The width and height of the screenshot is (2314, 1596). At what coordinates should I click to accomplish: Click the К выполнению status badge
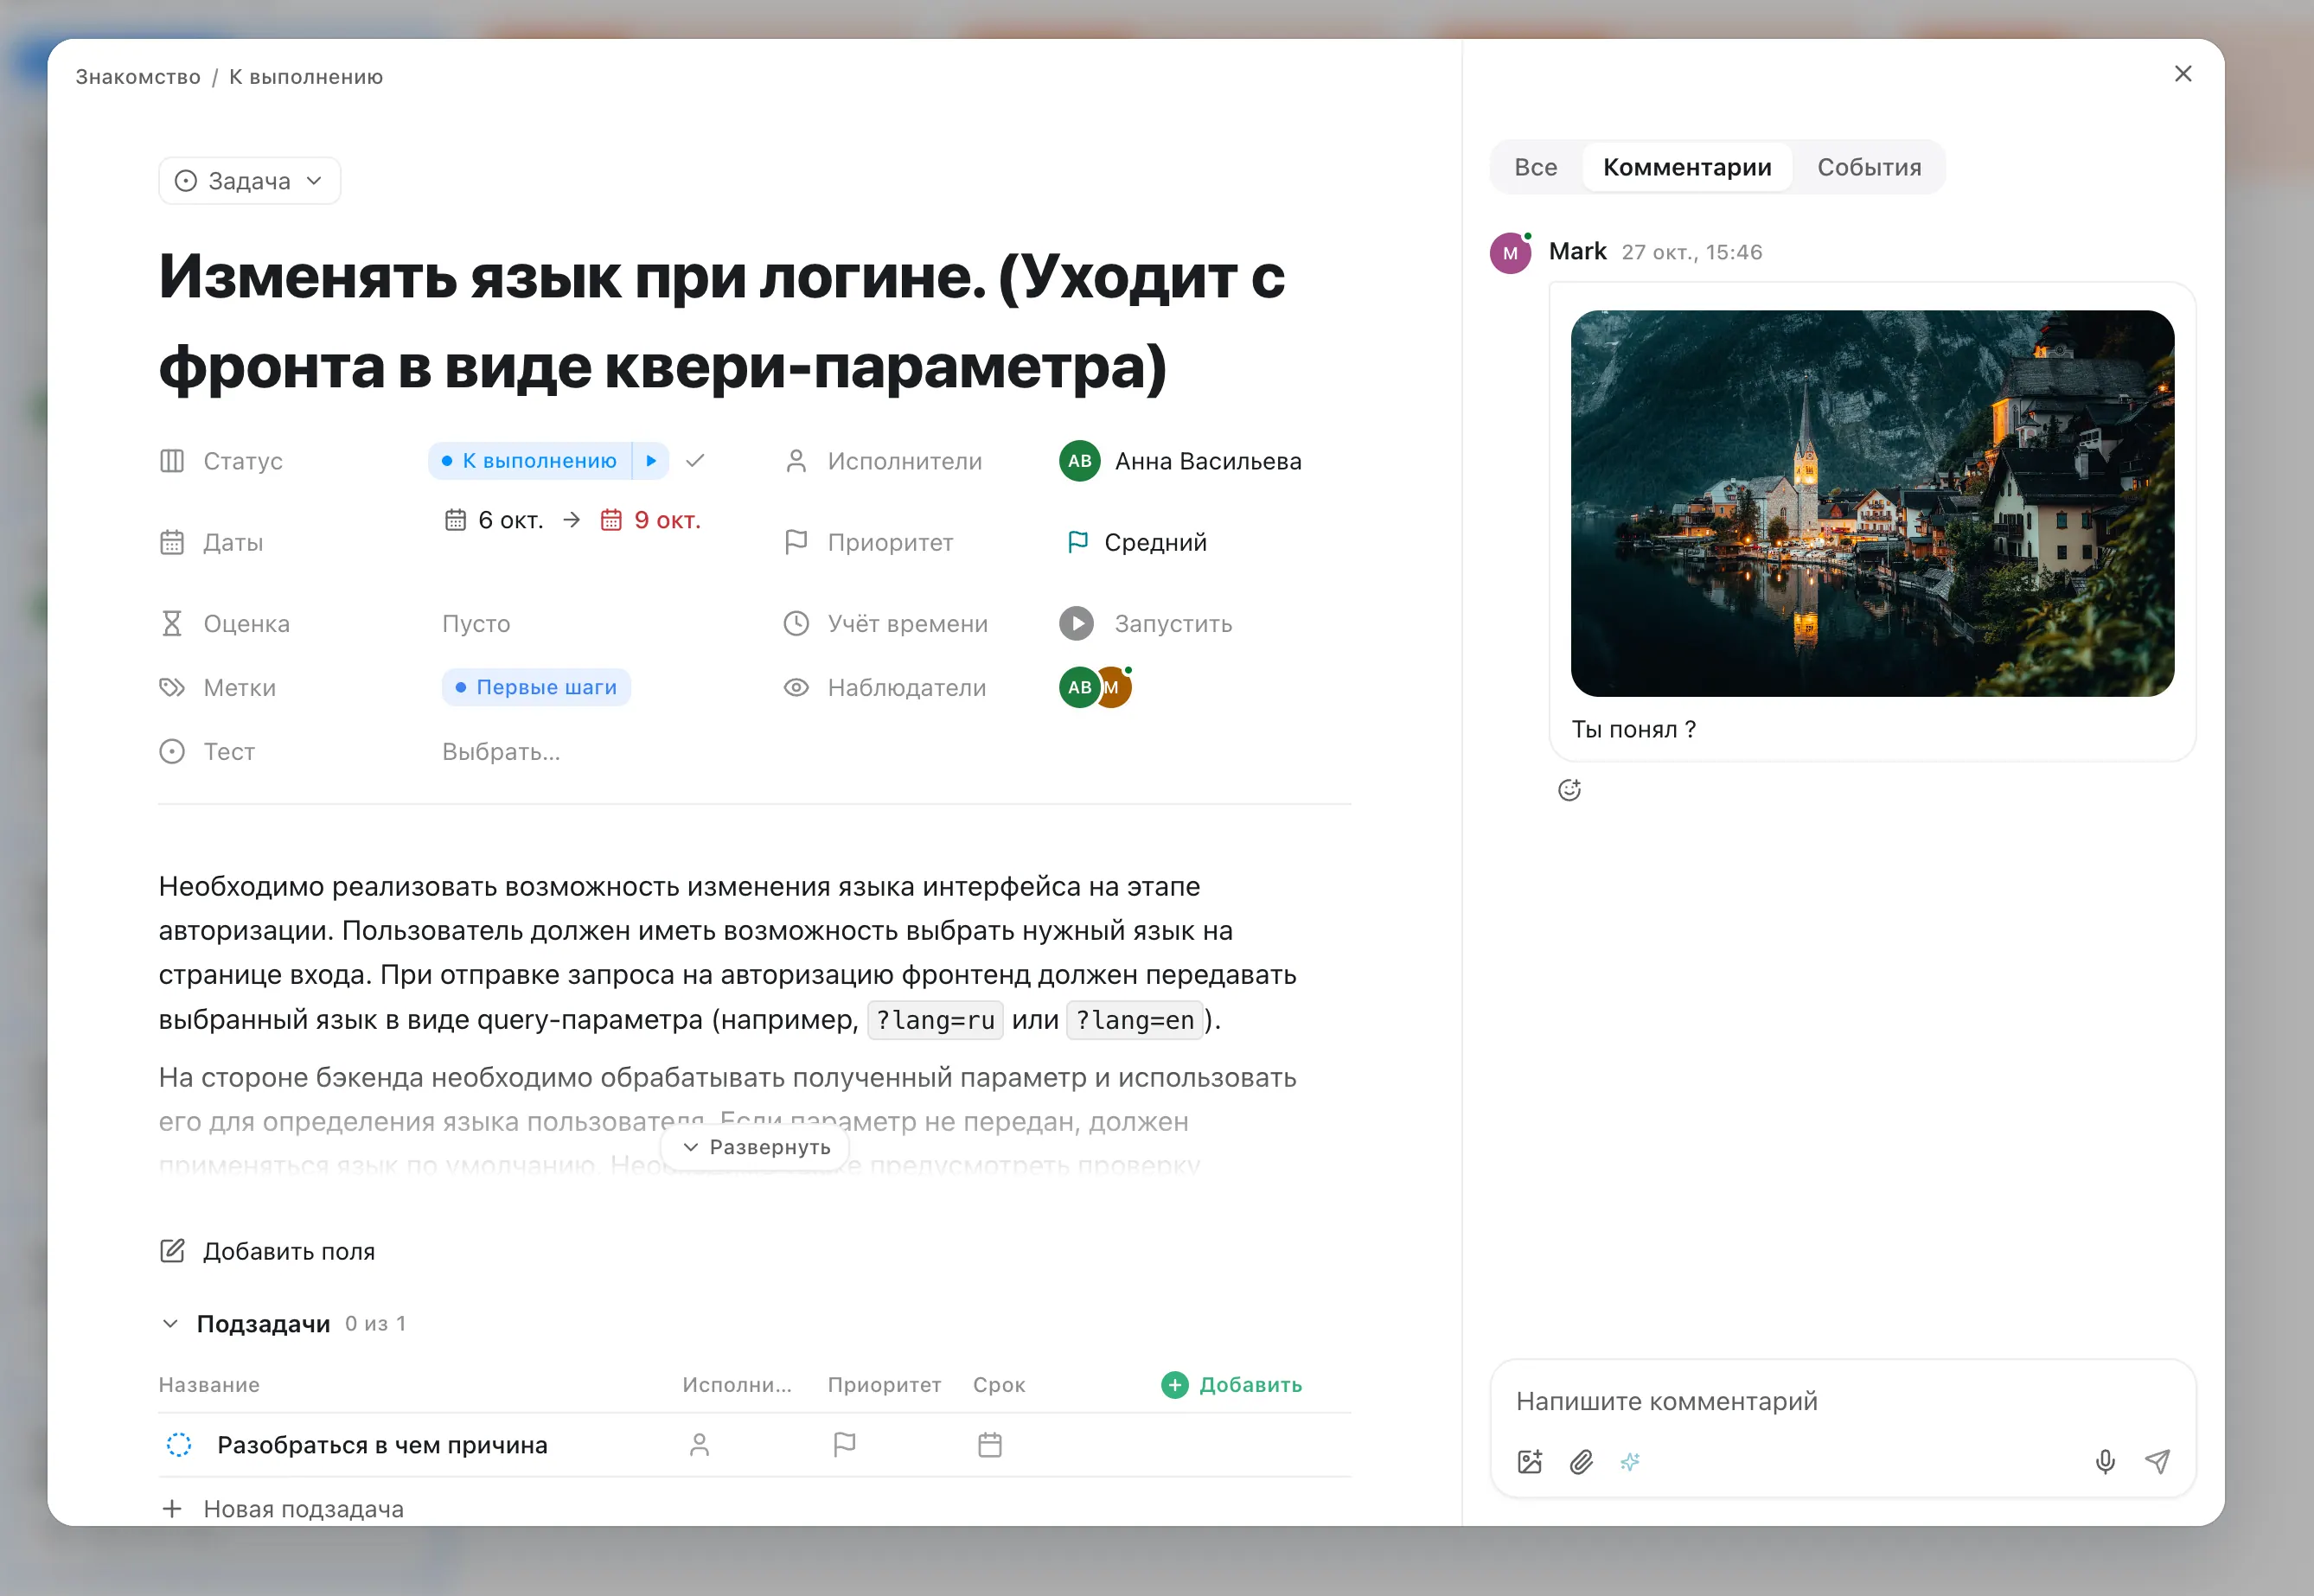(530, 461)
